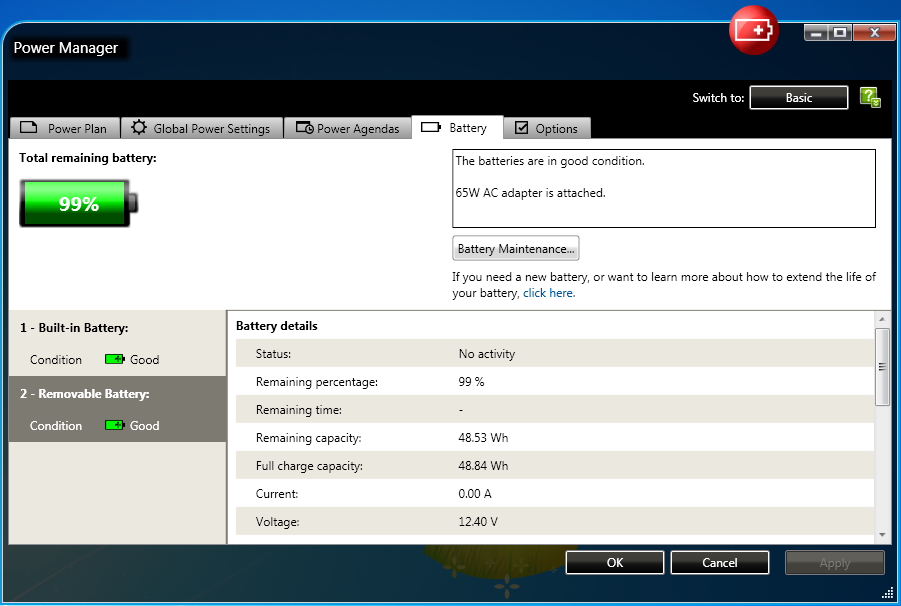Image resolution: width=901 pixels, height=606 pixels.
Task: Click the battery status message box
Action: (664, 188)
